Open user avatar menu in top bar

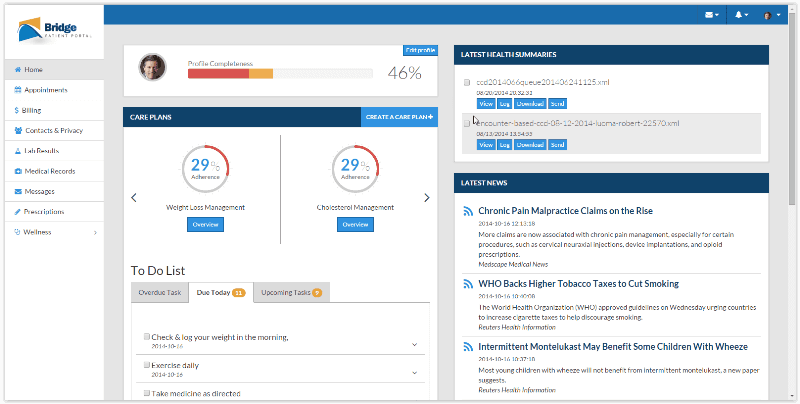pos(772,15)
